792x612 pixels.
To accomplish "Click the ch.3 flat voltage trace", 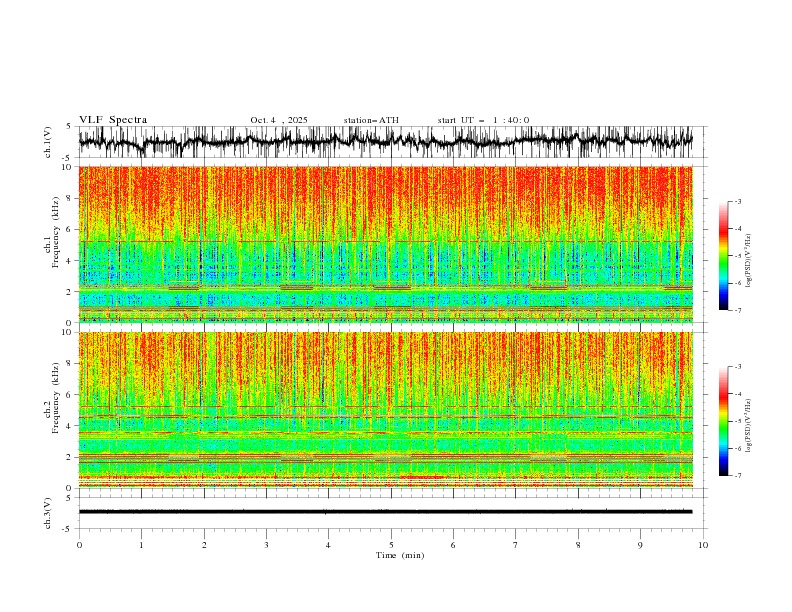I will [x=386, y=512].
